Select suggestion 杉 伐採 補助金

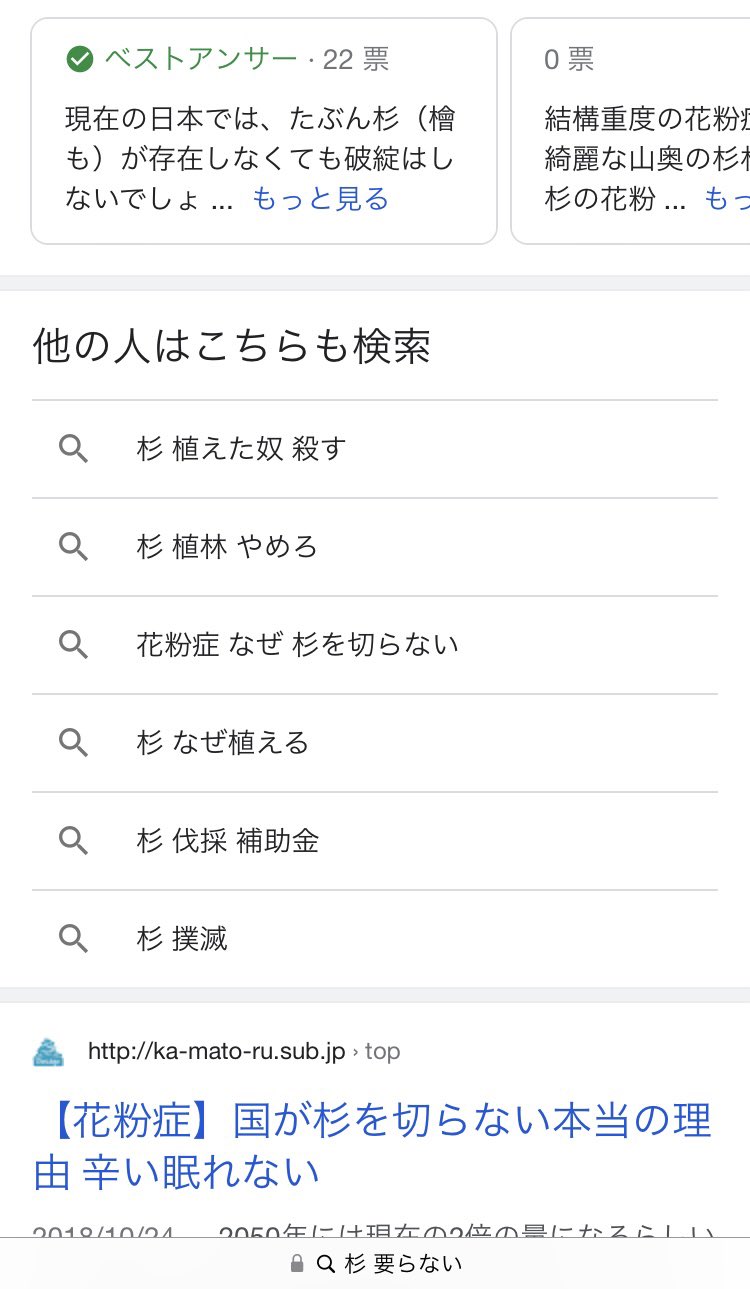point(375,840)
